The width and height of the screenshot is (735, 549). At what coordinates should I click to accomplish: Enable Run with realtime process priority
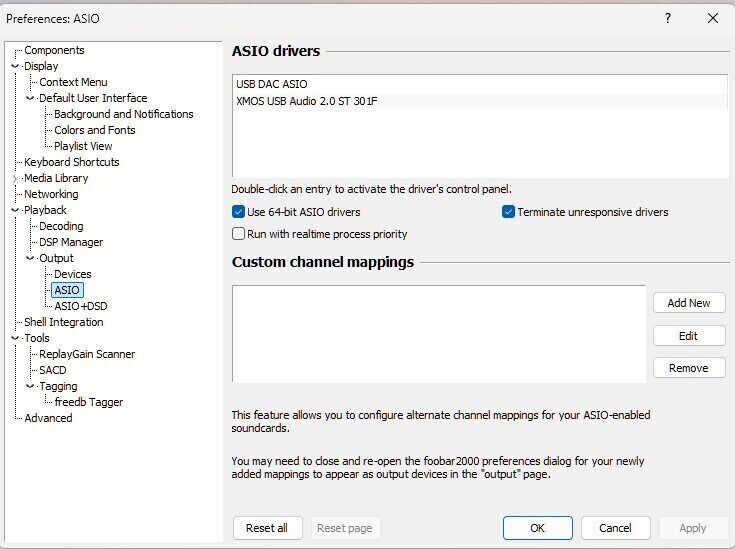239,234
